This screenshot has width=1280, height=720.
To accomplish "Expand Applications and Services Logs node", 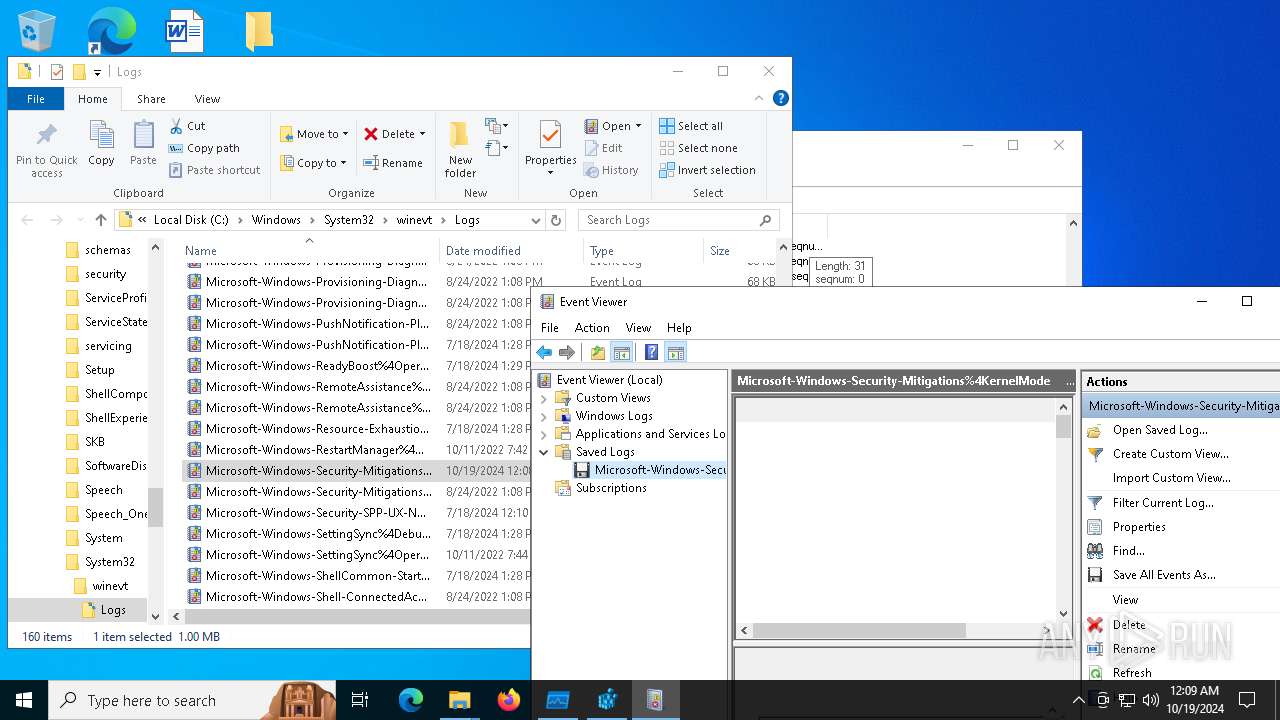I will 544,434.
